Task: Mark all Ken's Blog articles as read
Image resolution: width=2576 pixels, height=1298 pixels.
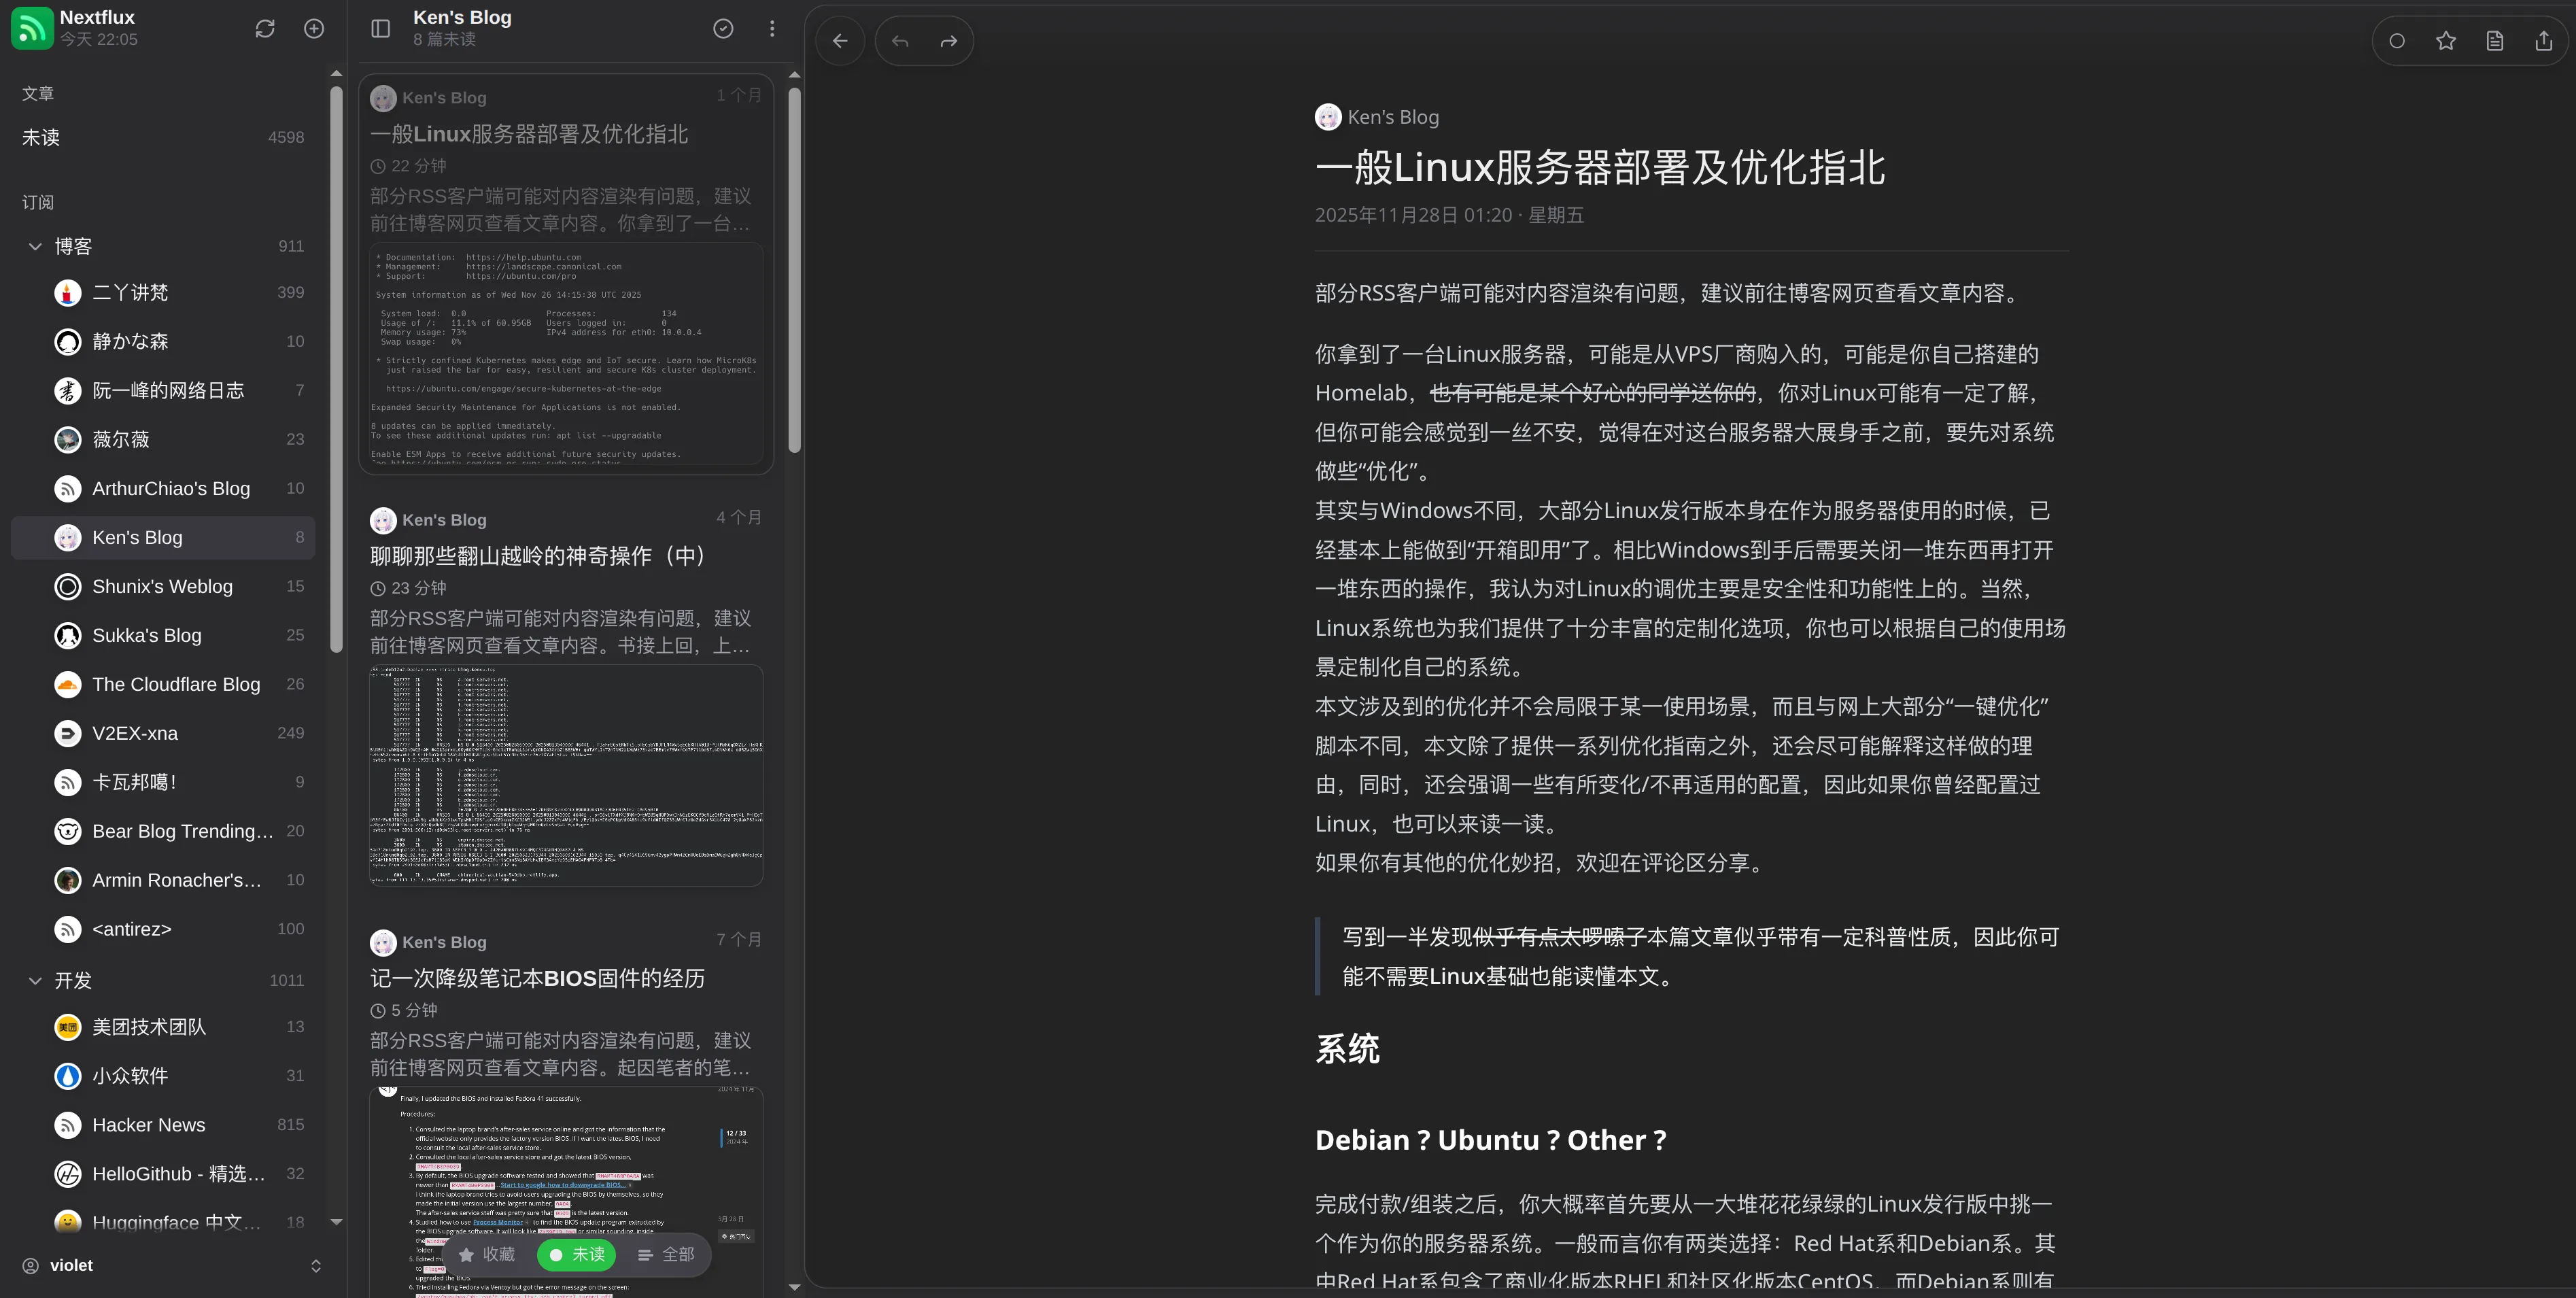Action: [723, 28]
